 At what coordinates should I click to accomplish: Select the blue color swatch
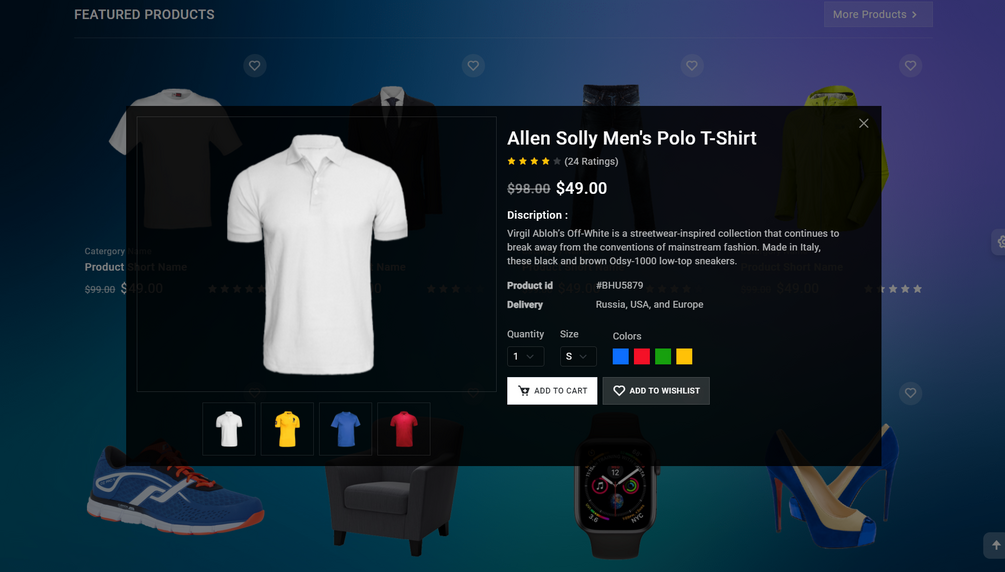(620, 357)
